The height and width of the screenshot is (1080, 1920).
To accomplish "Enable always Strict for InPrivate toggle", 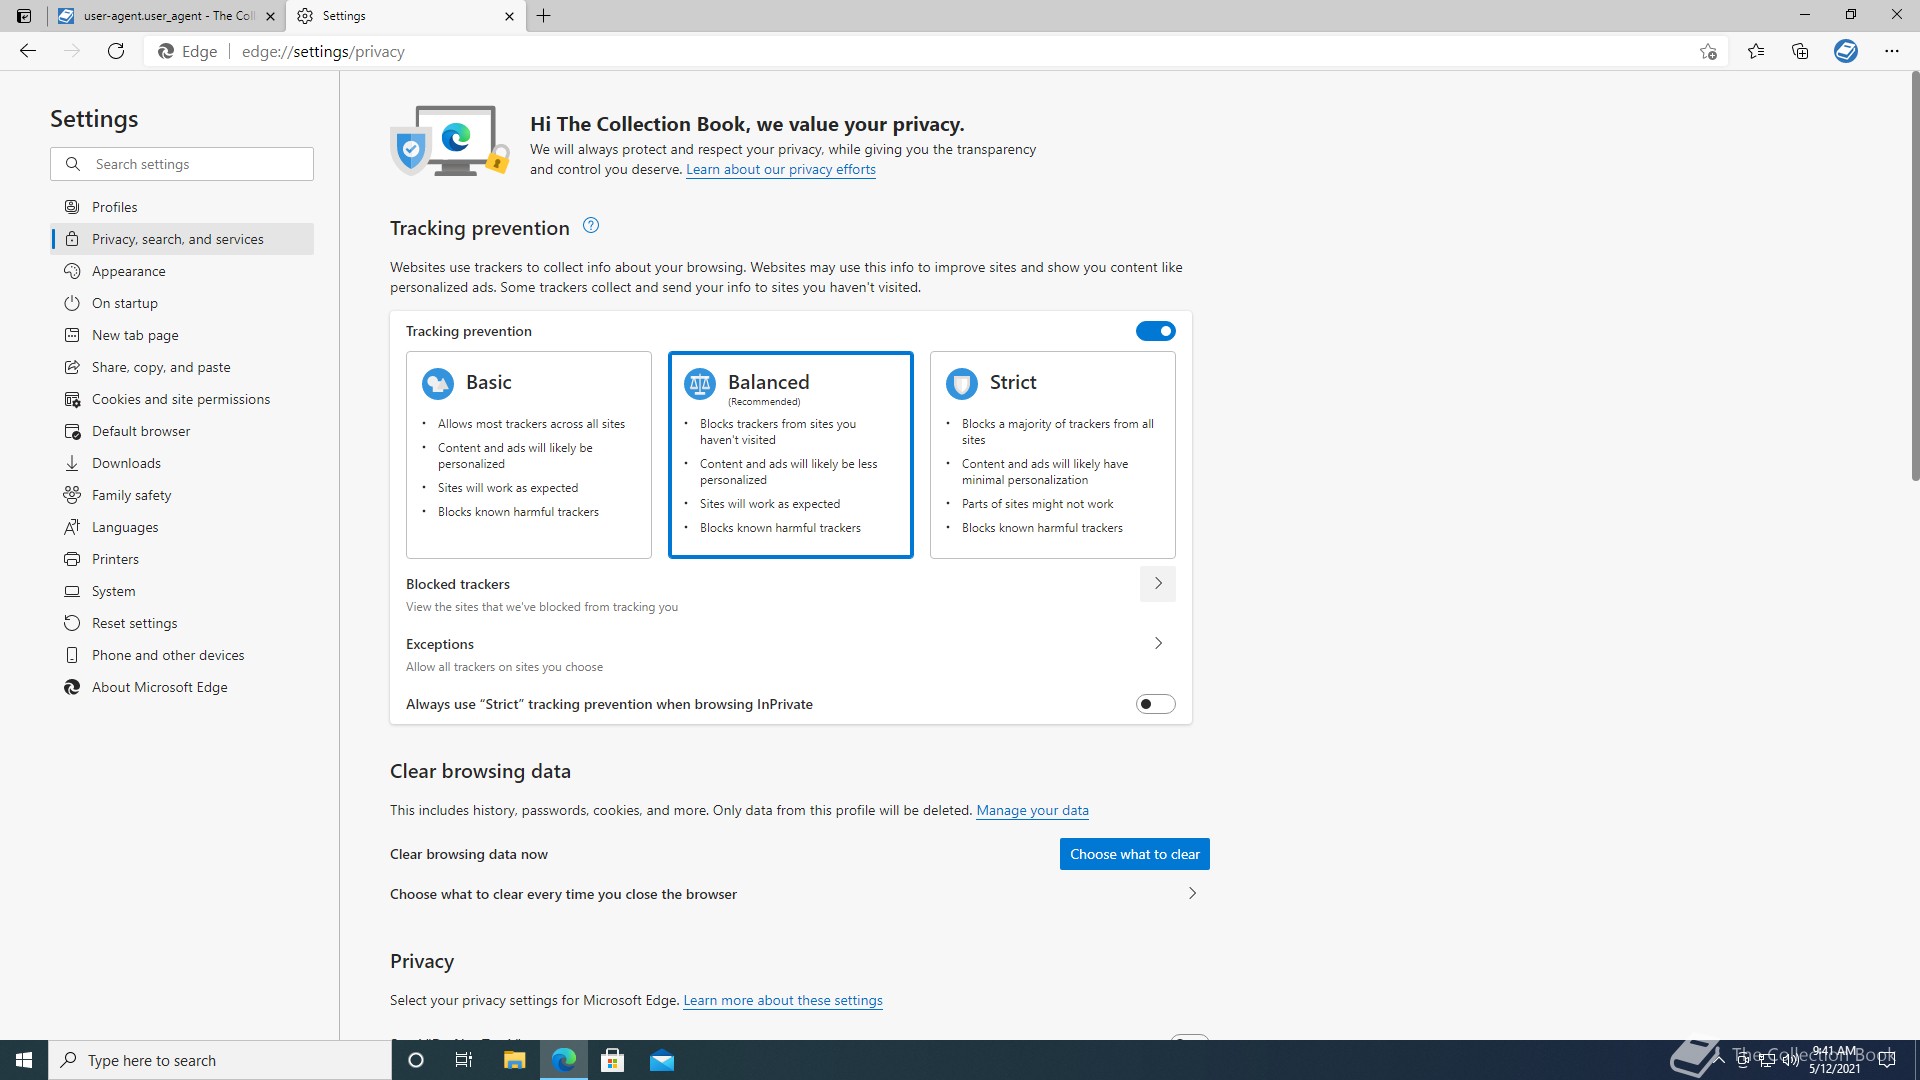I will click(x=1155, y=704).
